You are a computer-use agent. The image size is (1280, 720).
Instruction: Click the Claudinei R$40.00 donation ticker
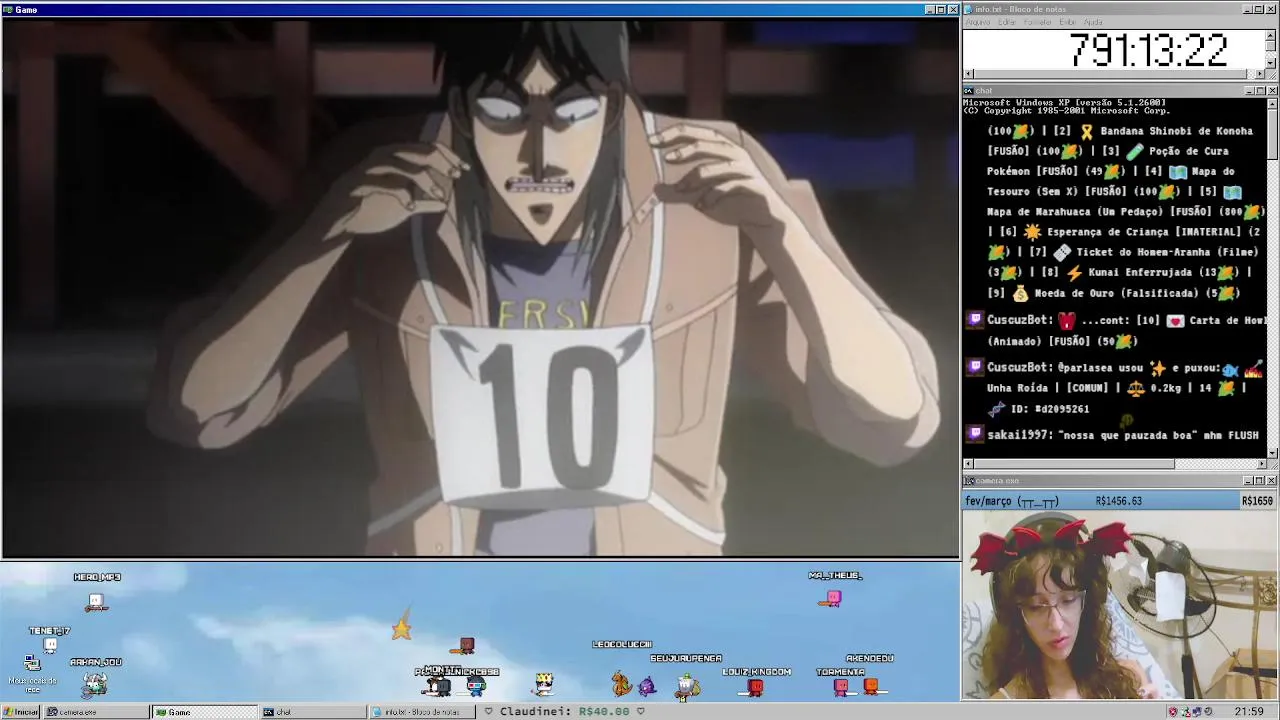coord(564,712)
